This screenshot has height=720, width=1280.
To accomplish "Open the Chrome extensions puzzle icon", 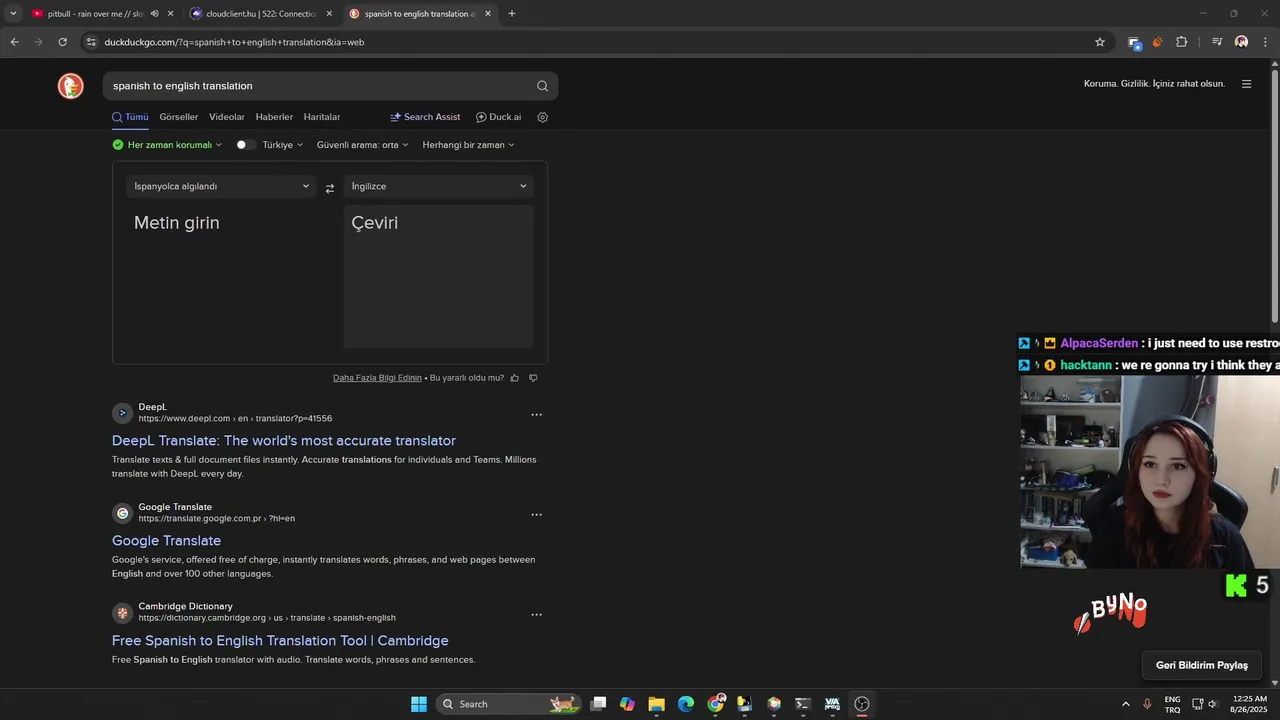I will click(1182, 42).
